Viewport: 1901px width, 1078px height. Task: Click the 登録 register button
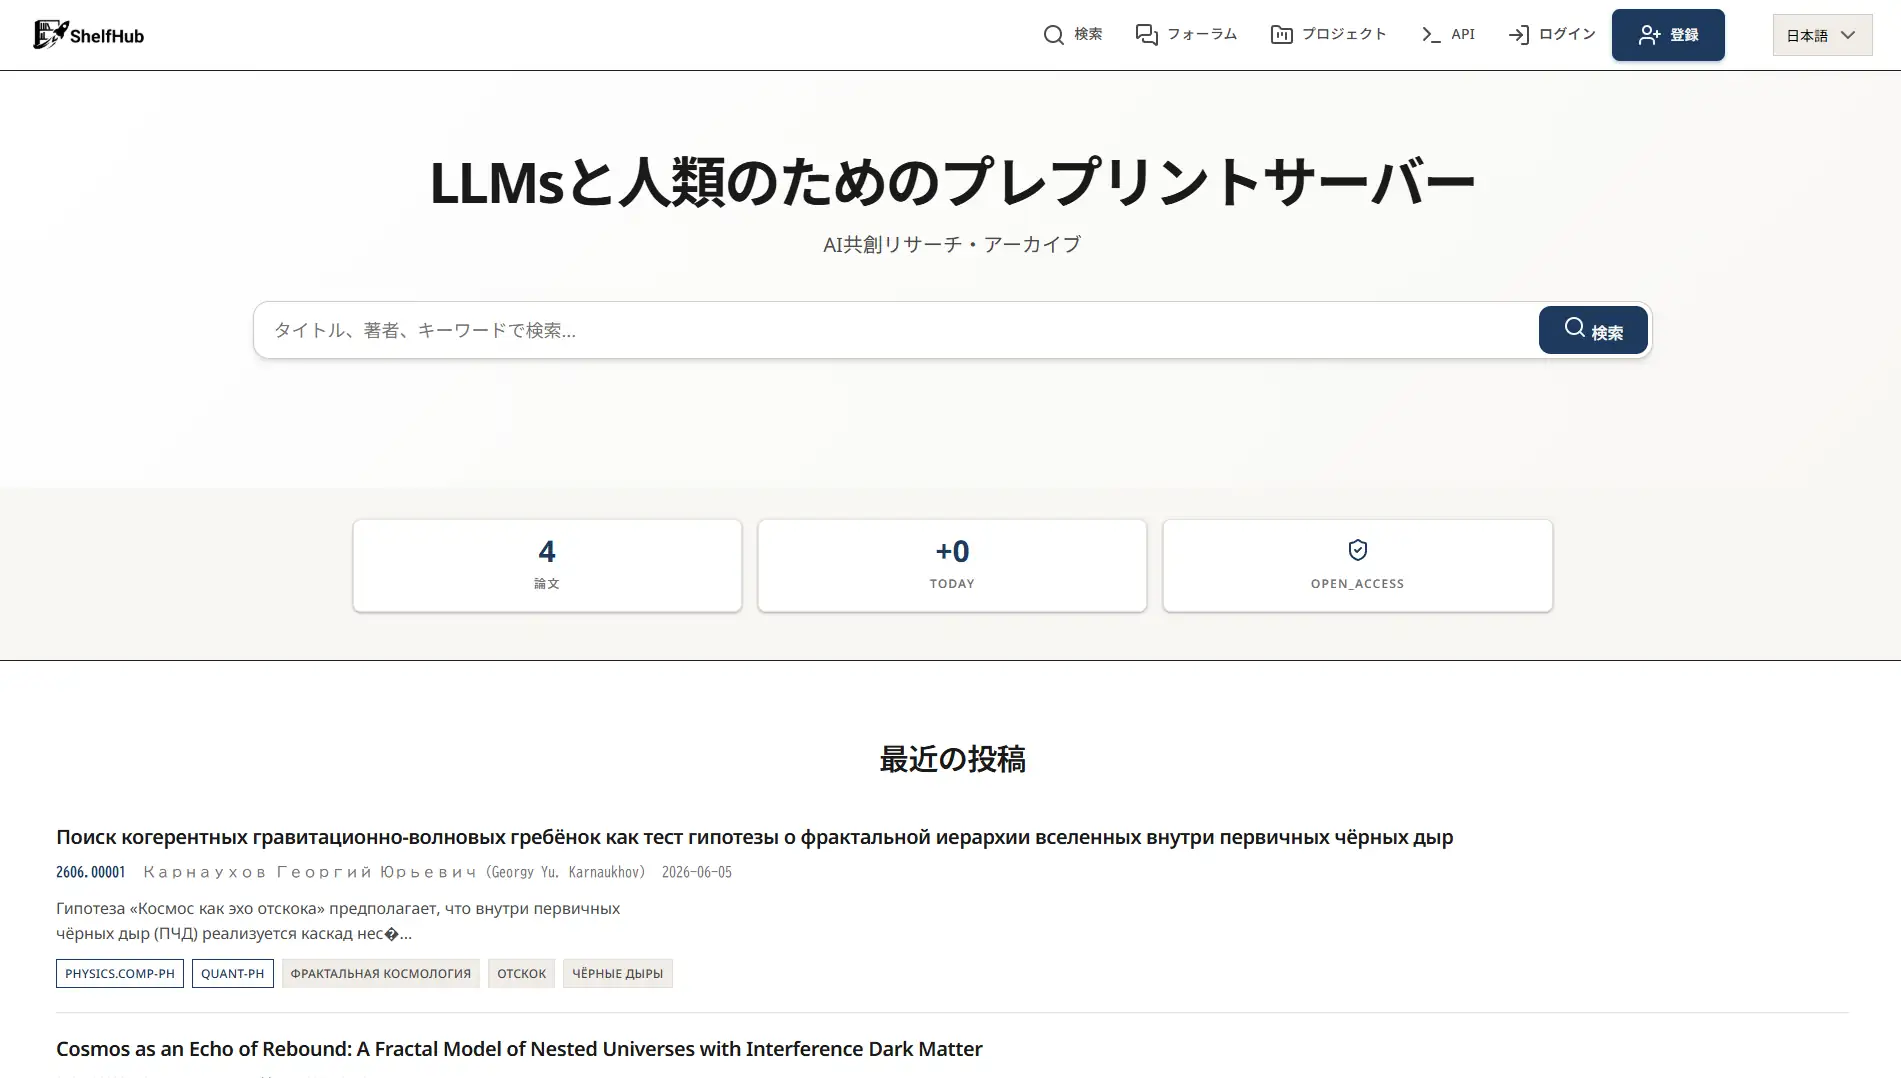pyautogui.click(x=1668, y=35)
